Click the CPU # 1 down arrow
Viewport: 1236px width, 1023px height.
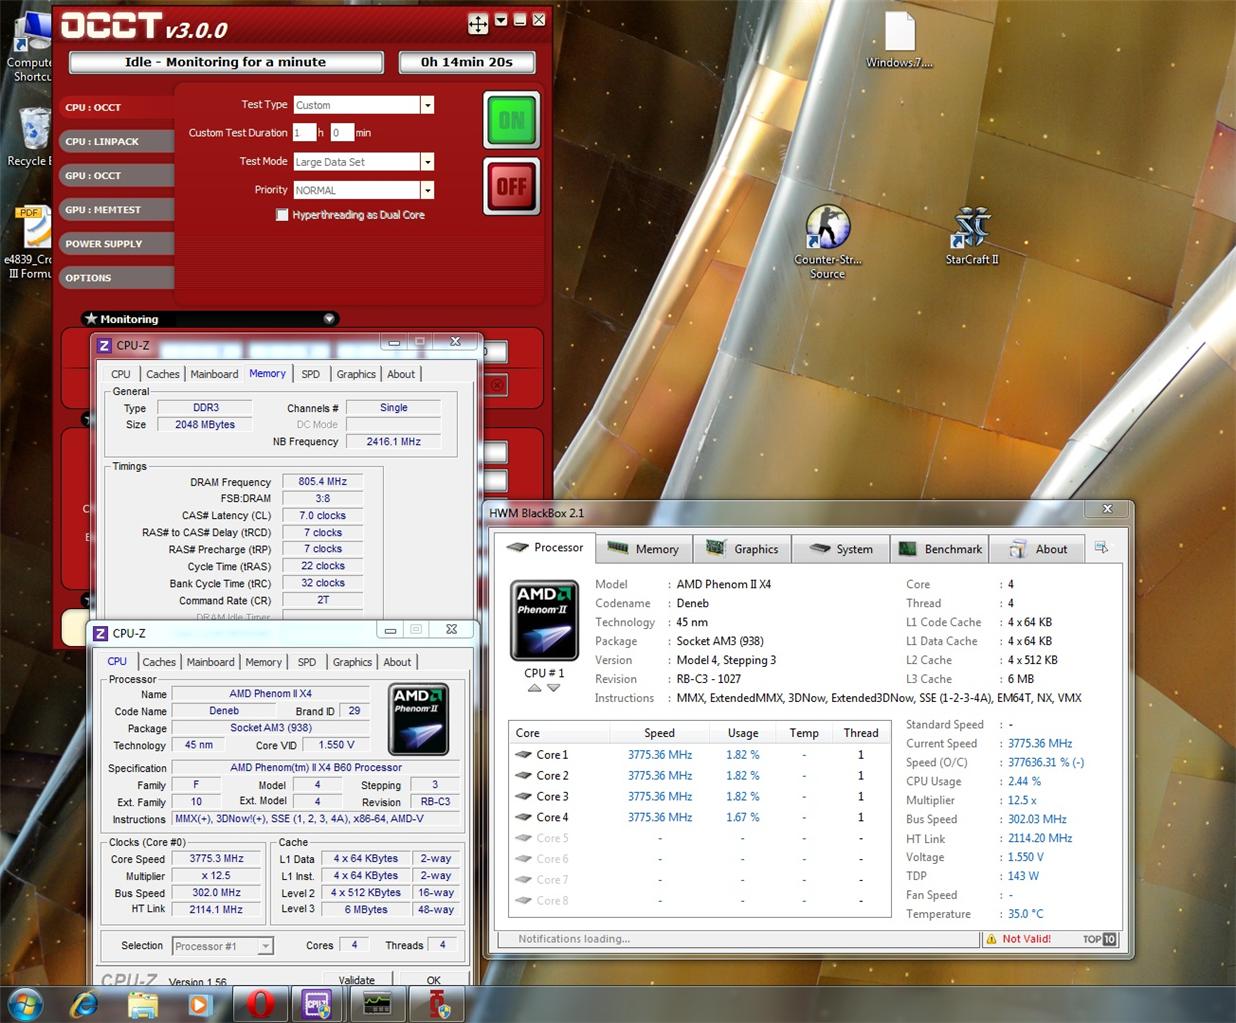(x=553, y=688)
